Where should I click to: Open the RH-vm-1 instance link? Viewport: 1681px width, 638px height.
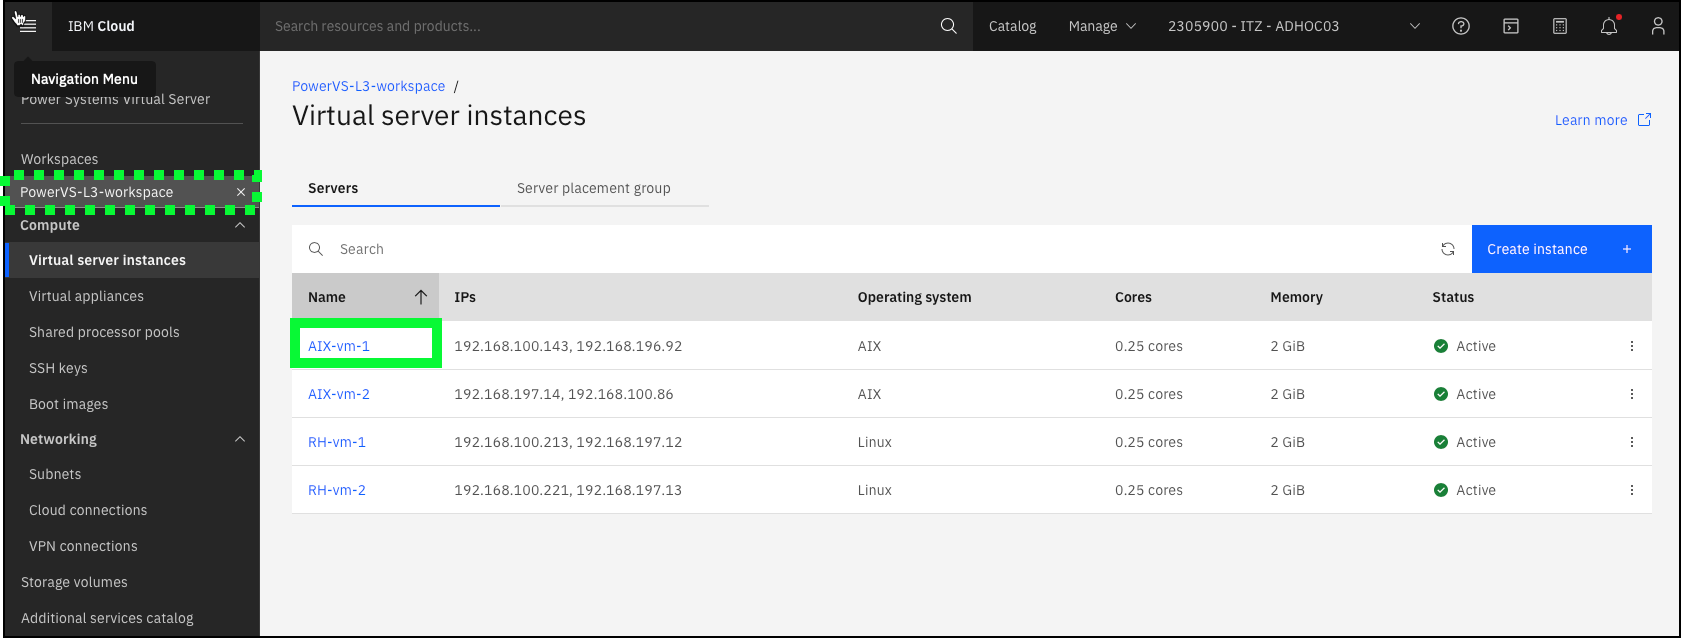(337, 442)
